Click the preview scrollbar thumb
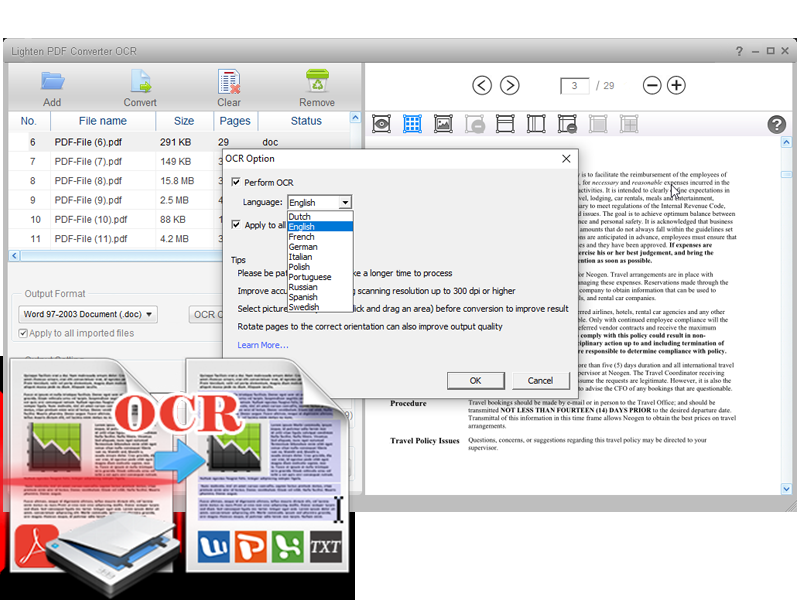The height and width of the screenshot is (600, 800). point(786,175)
